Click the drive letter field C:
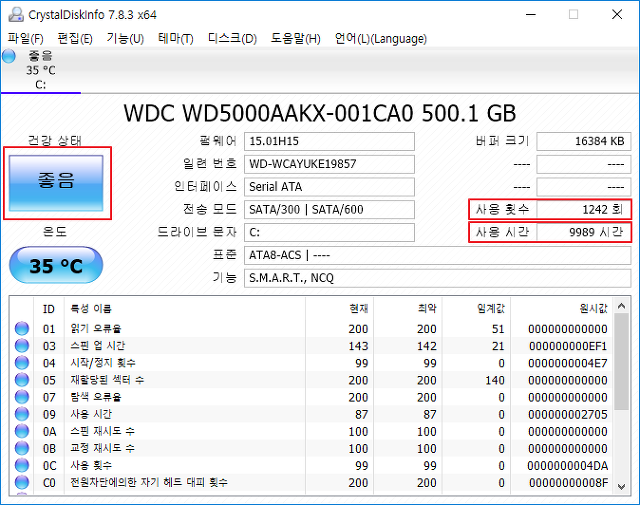This screenshot has width=640, height=505. 329,232
